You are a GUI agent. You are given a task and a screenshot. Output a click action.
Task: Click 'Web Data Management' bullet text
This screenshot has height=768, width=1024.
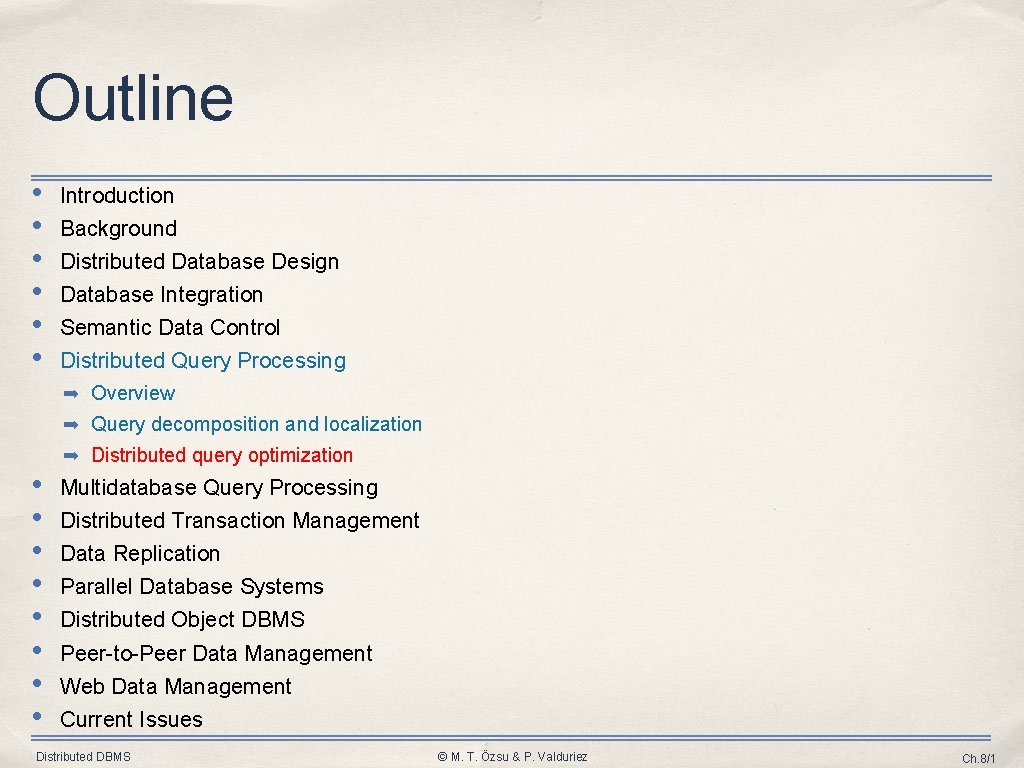coord(175,686)
